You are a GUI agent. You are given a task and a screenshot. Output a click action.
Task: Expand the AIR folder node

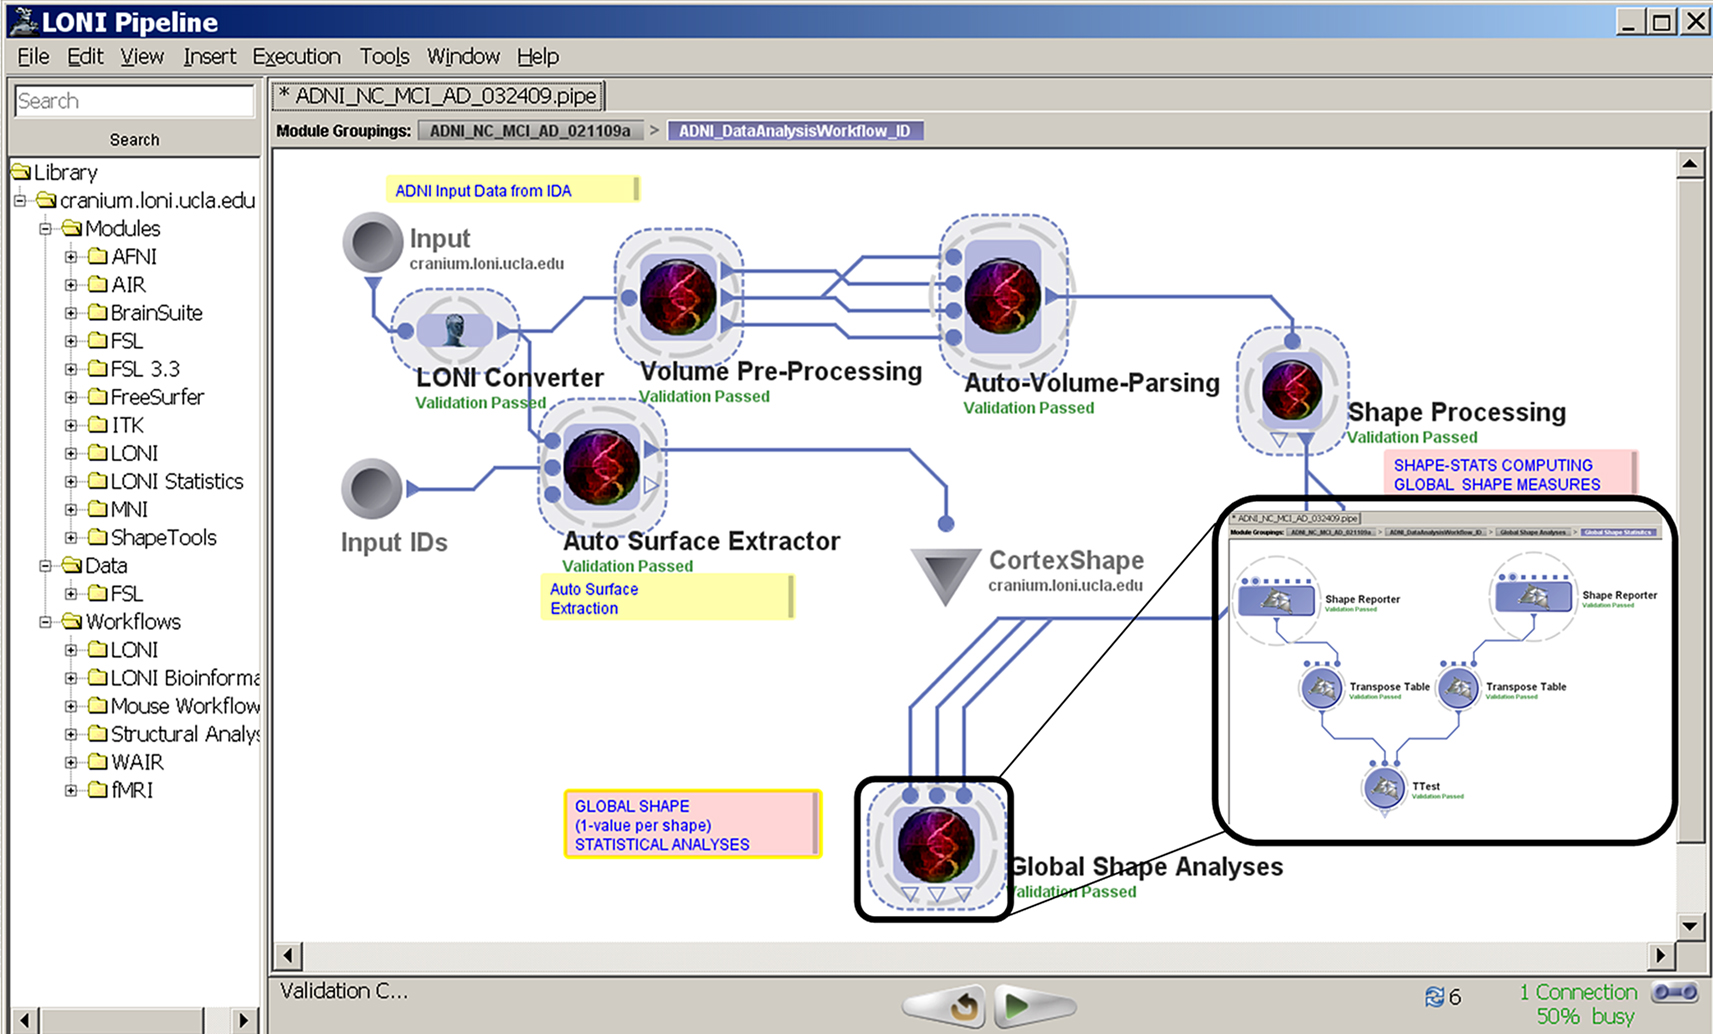[71, 284]
